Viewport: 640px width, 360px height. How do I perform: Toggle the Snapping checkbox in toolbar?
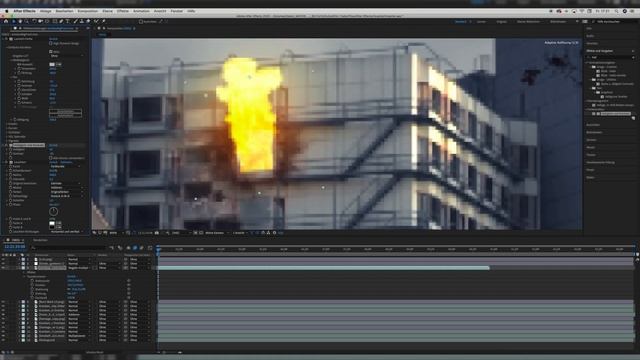pyautogui.click(x=141, y=22)
